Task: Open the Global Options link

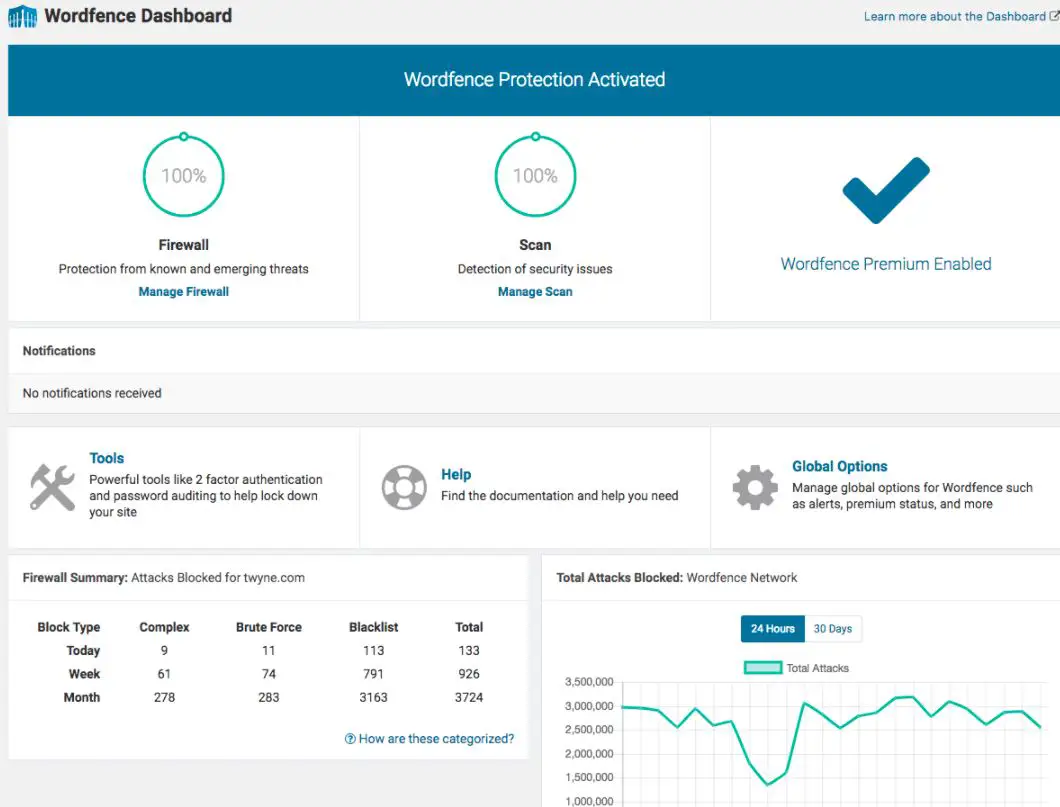Action: 839,466
